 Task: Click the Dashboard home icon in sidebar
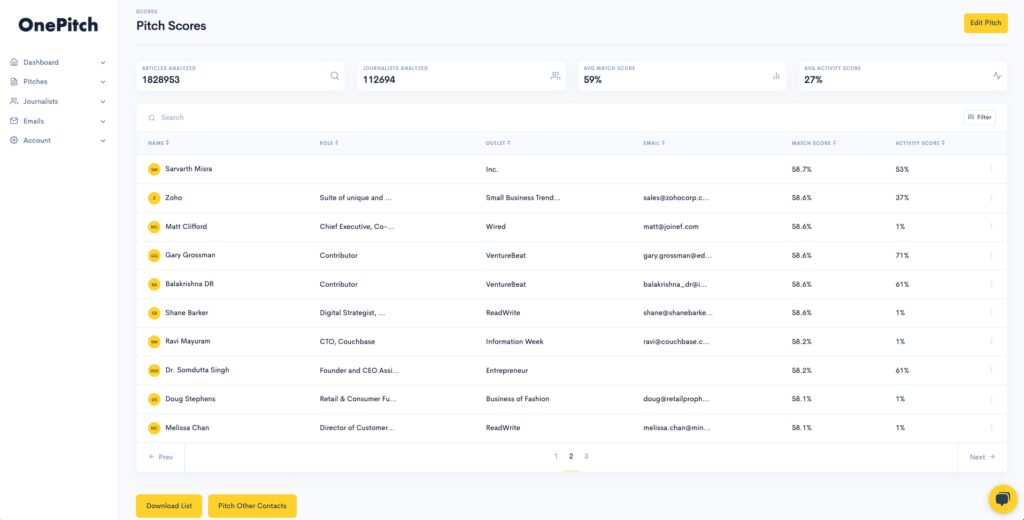click(x=14, y=62)
